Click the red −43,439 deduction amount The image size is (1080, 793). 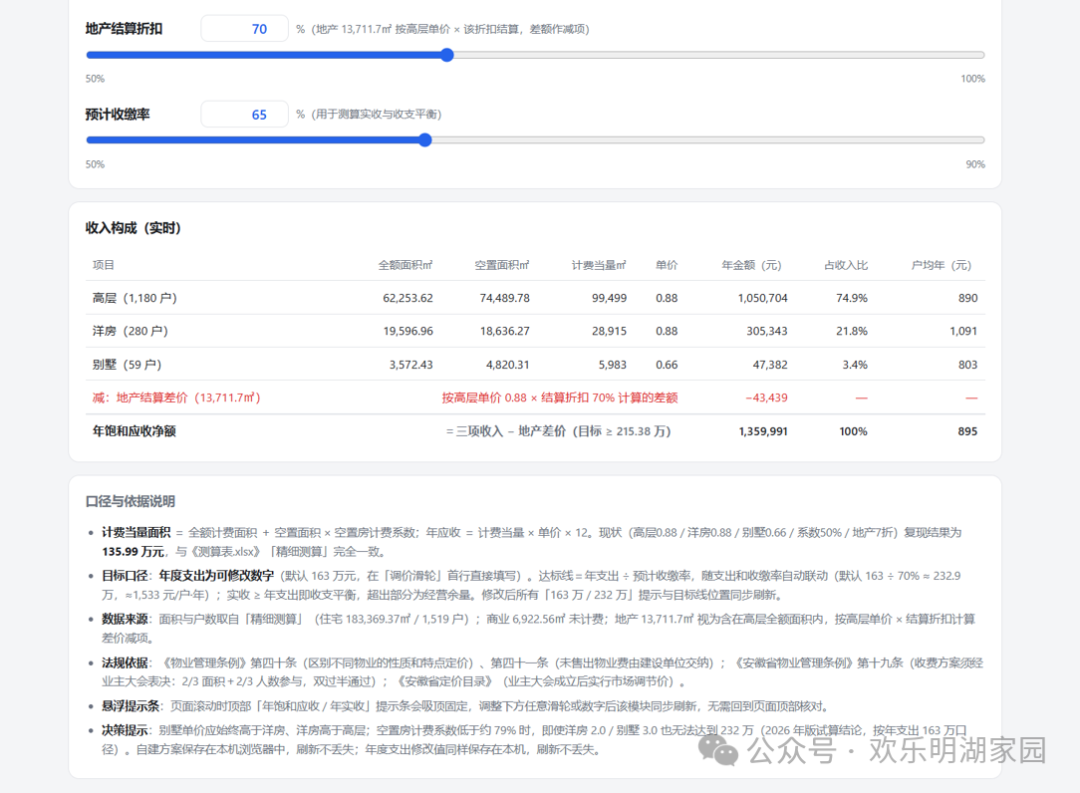[767, 398]
